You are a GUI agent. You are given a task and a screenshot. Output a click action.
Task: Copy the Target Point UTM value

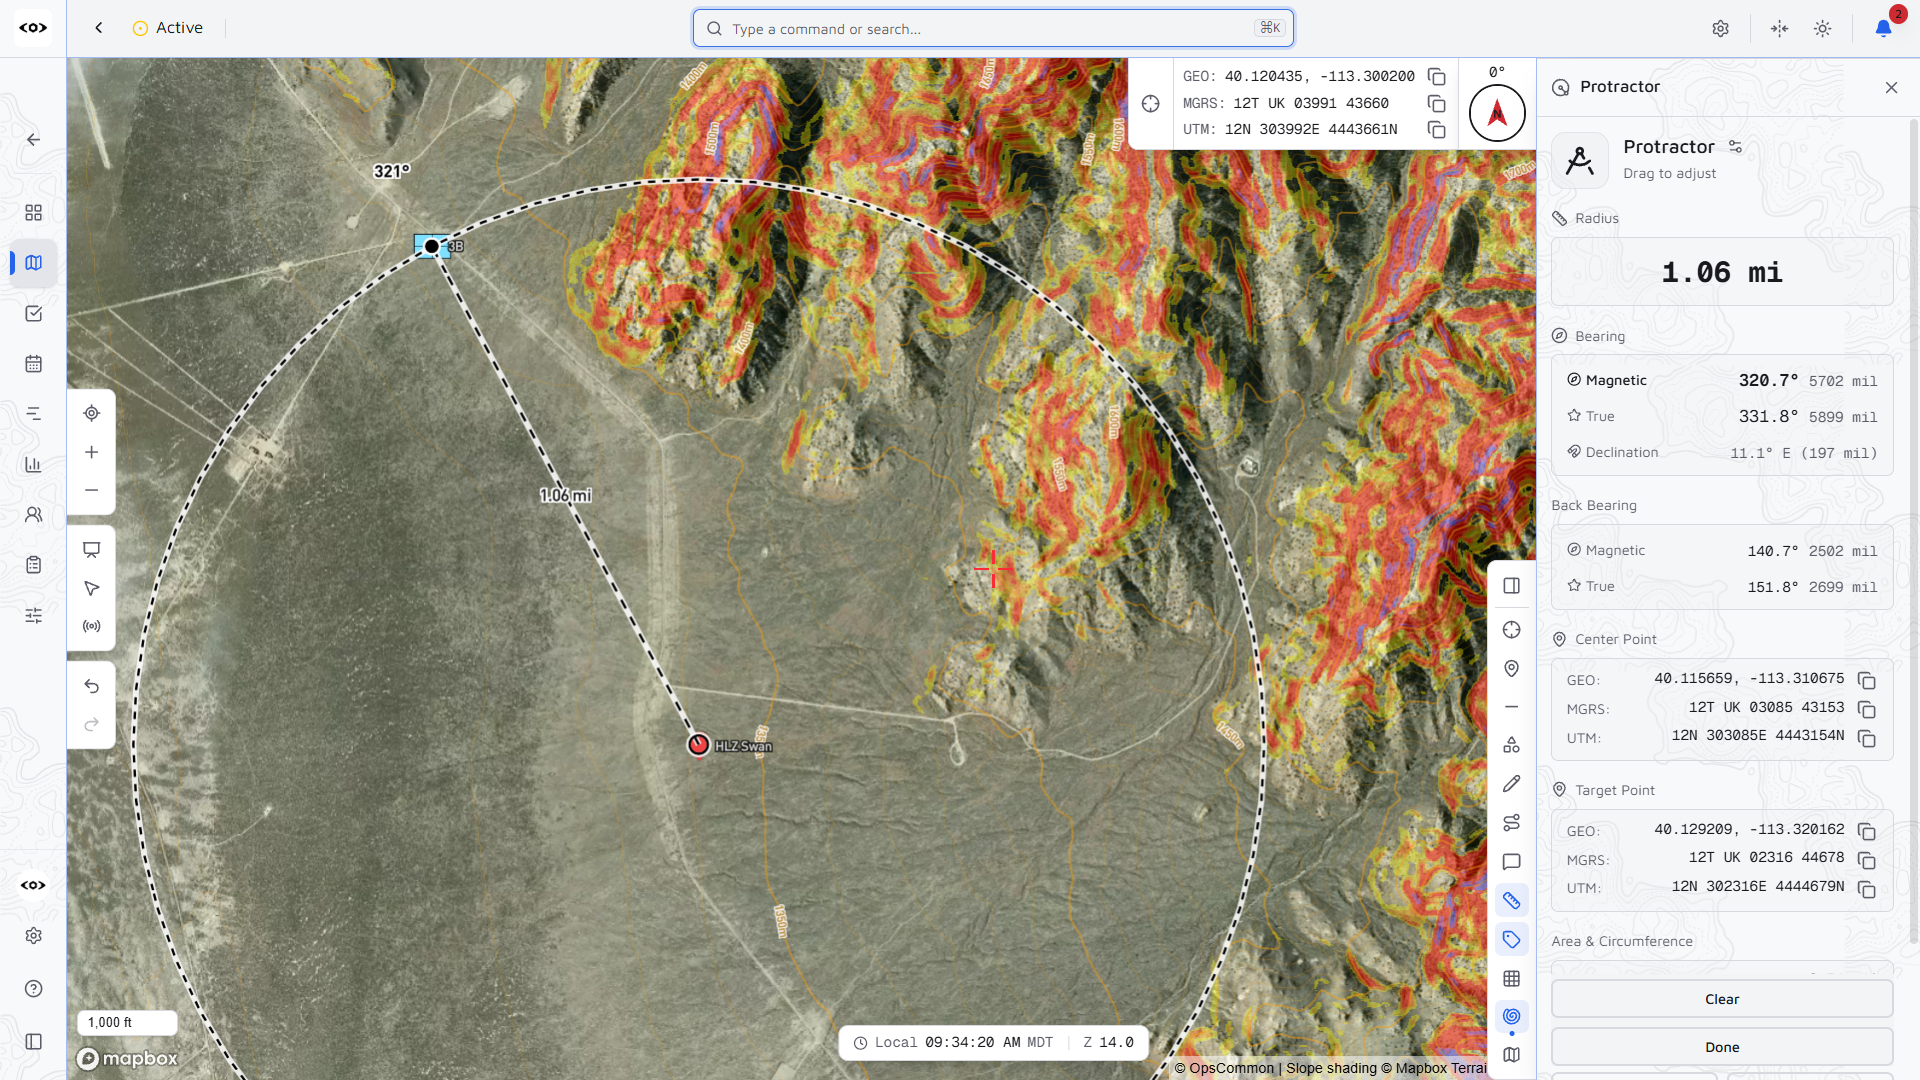point(1866,889)
